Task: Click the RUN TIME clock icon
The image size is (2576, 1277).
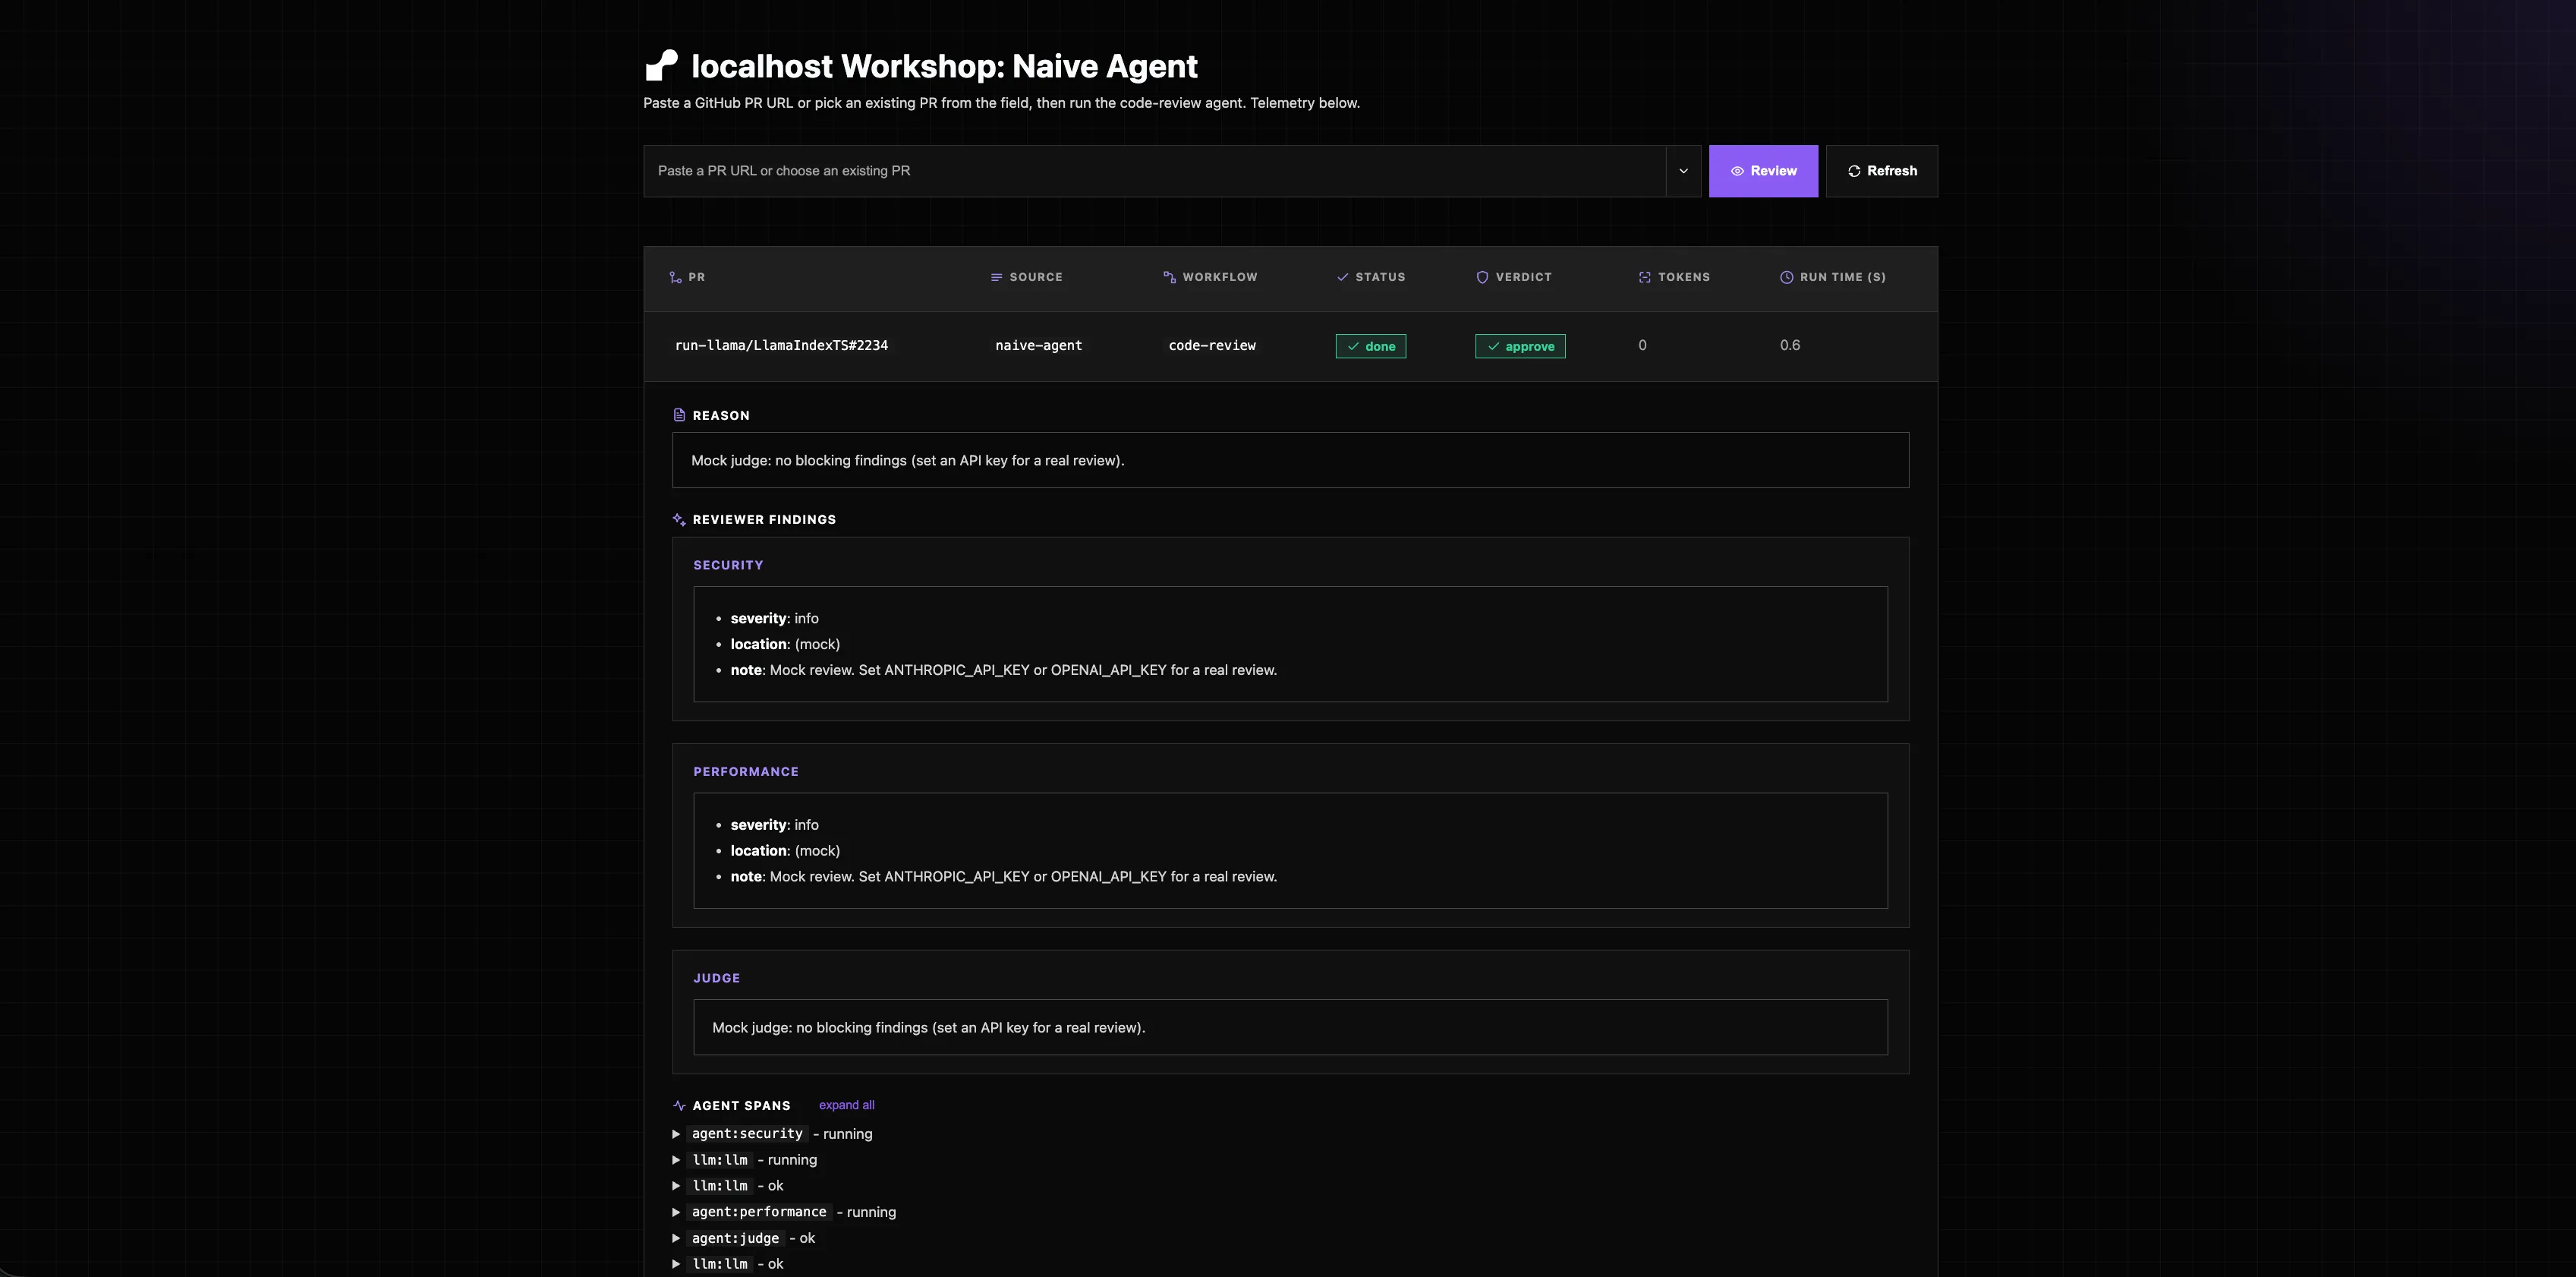Action: click(x=1787, y=277)
